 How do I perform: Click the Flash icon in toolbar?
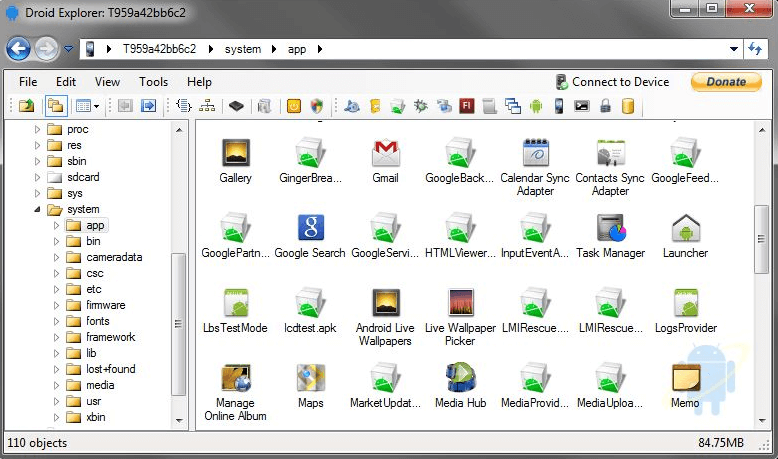tap(466, 105)
